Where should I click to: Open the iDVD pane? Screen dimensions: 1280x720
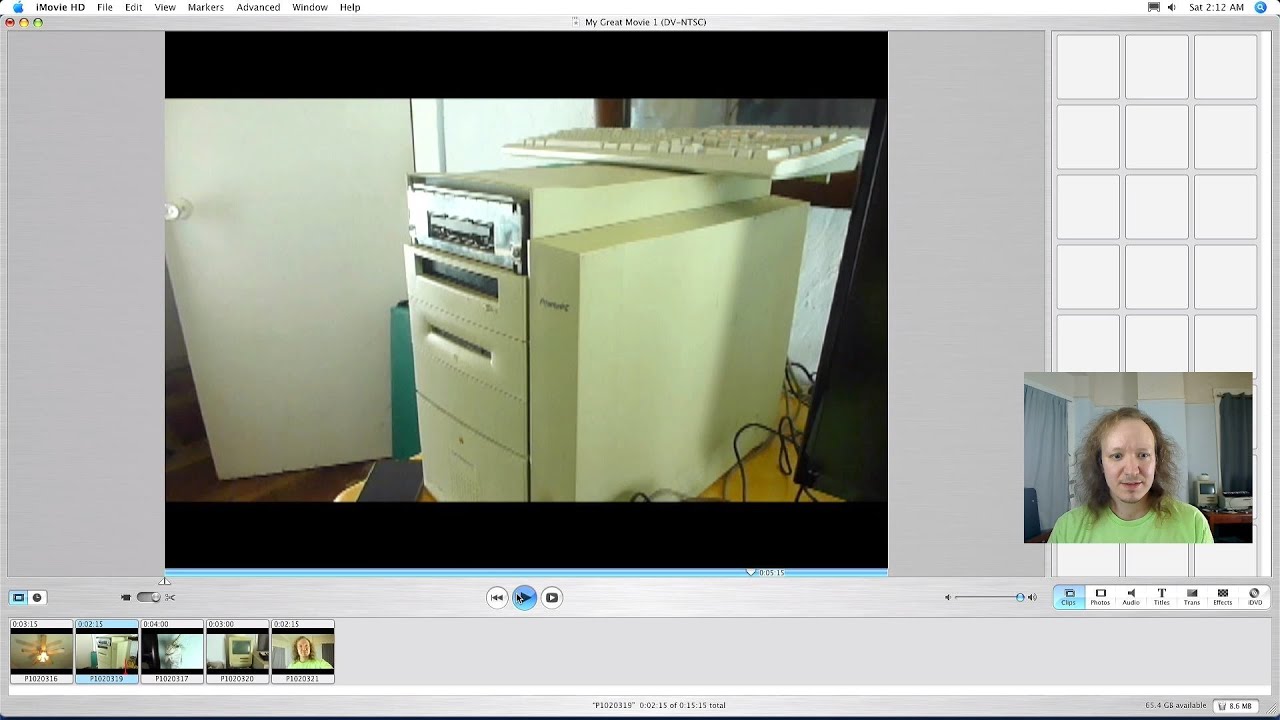[1254, 597]
